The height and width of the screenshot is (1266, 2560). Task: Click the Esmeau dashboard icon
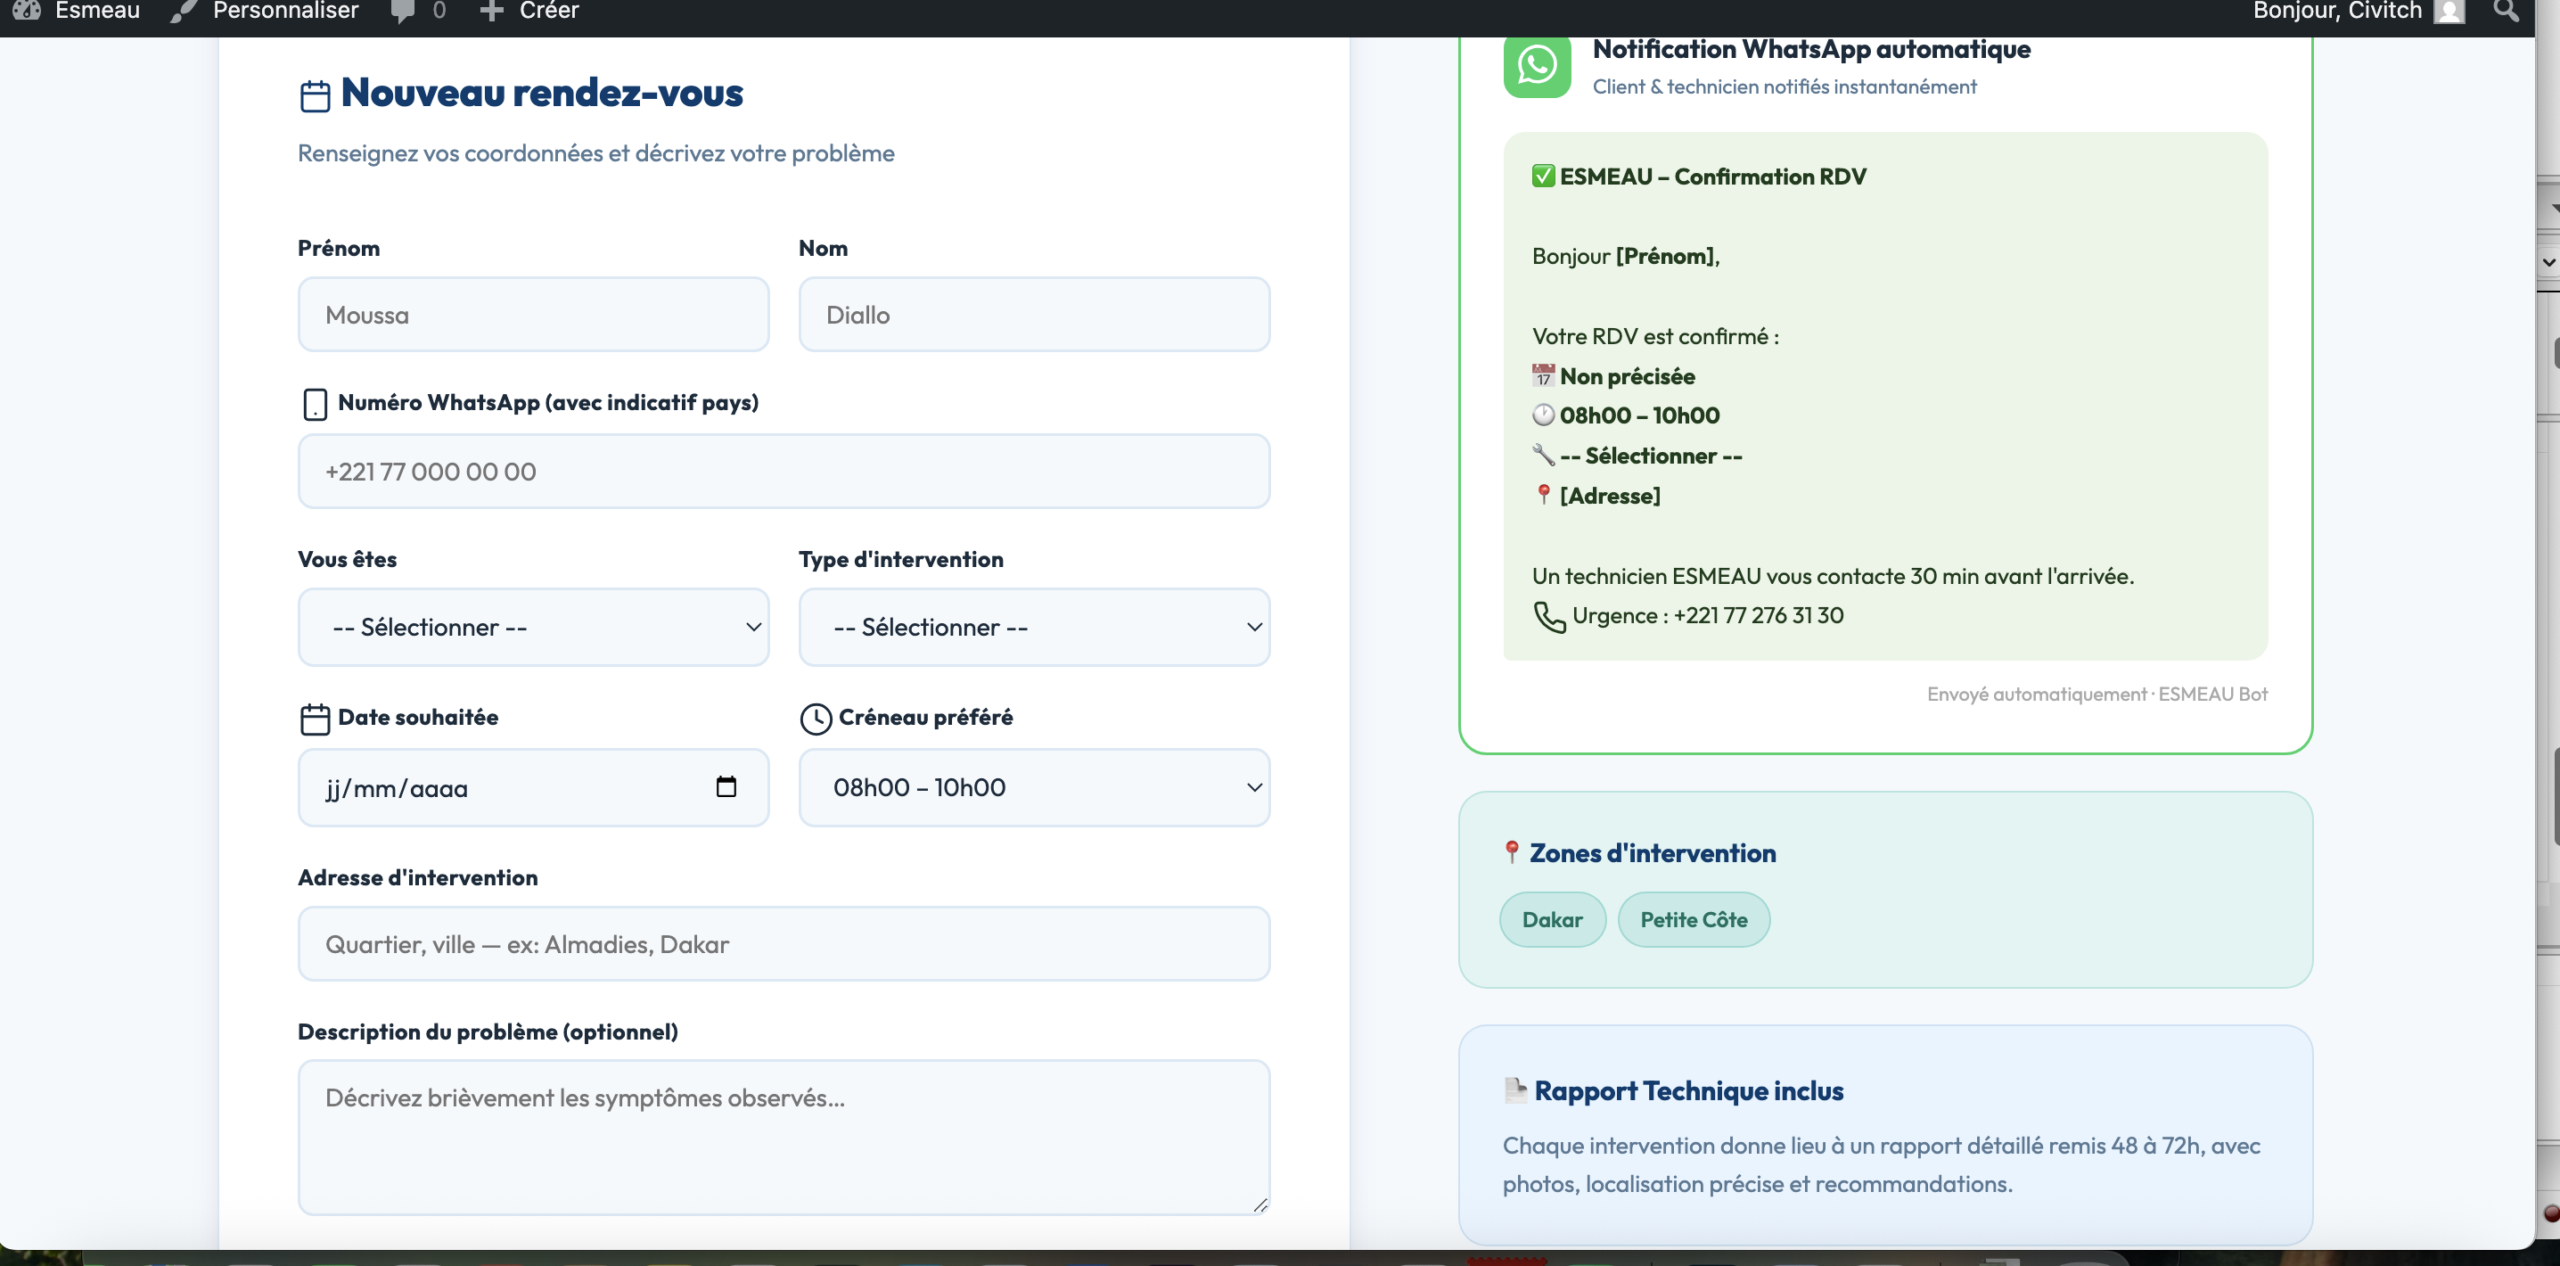tap(27, 11)
